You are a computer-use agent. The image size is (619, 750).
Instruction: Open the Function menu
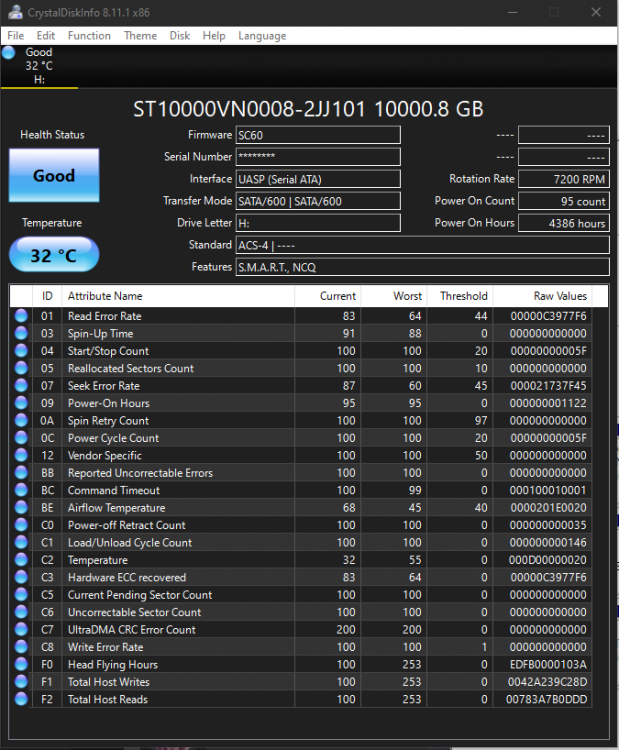(x=89, y=36)
